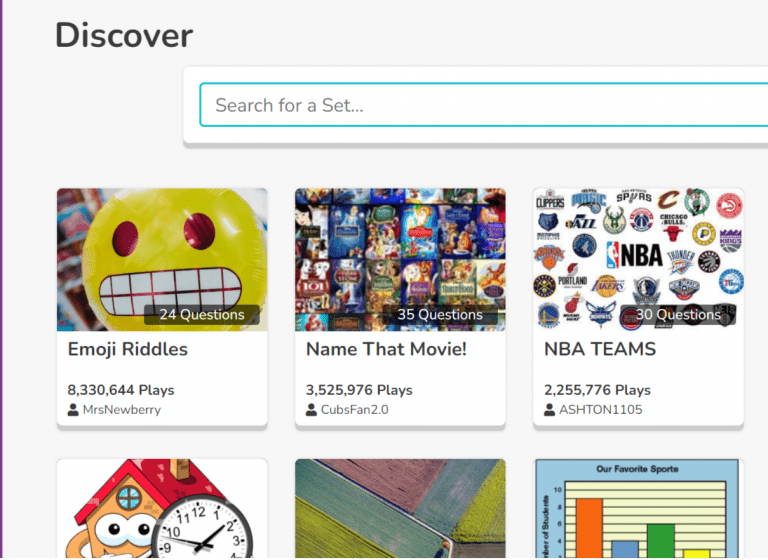Open the cartoon house and clock set
This screenshot has width=768, height=560.
click(x=162, y=510)
